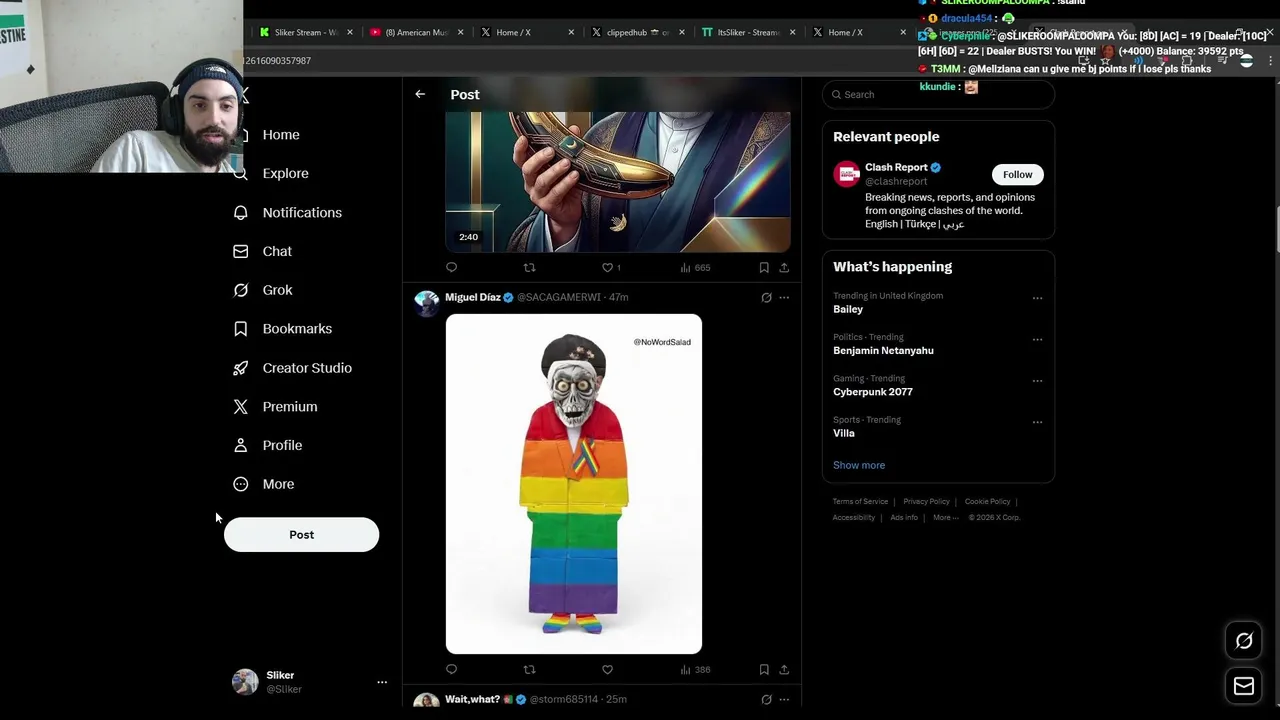Click the page vertical scrollbar
The height and width of the screenshot is (720, 1280).
click(1276, 230)
